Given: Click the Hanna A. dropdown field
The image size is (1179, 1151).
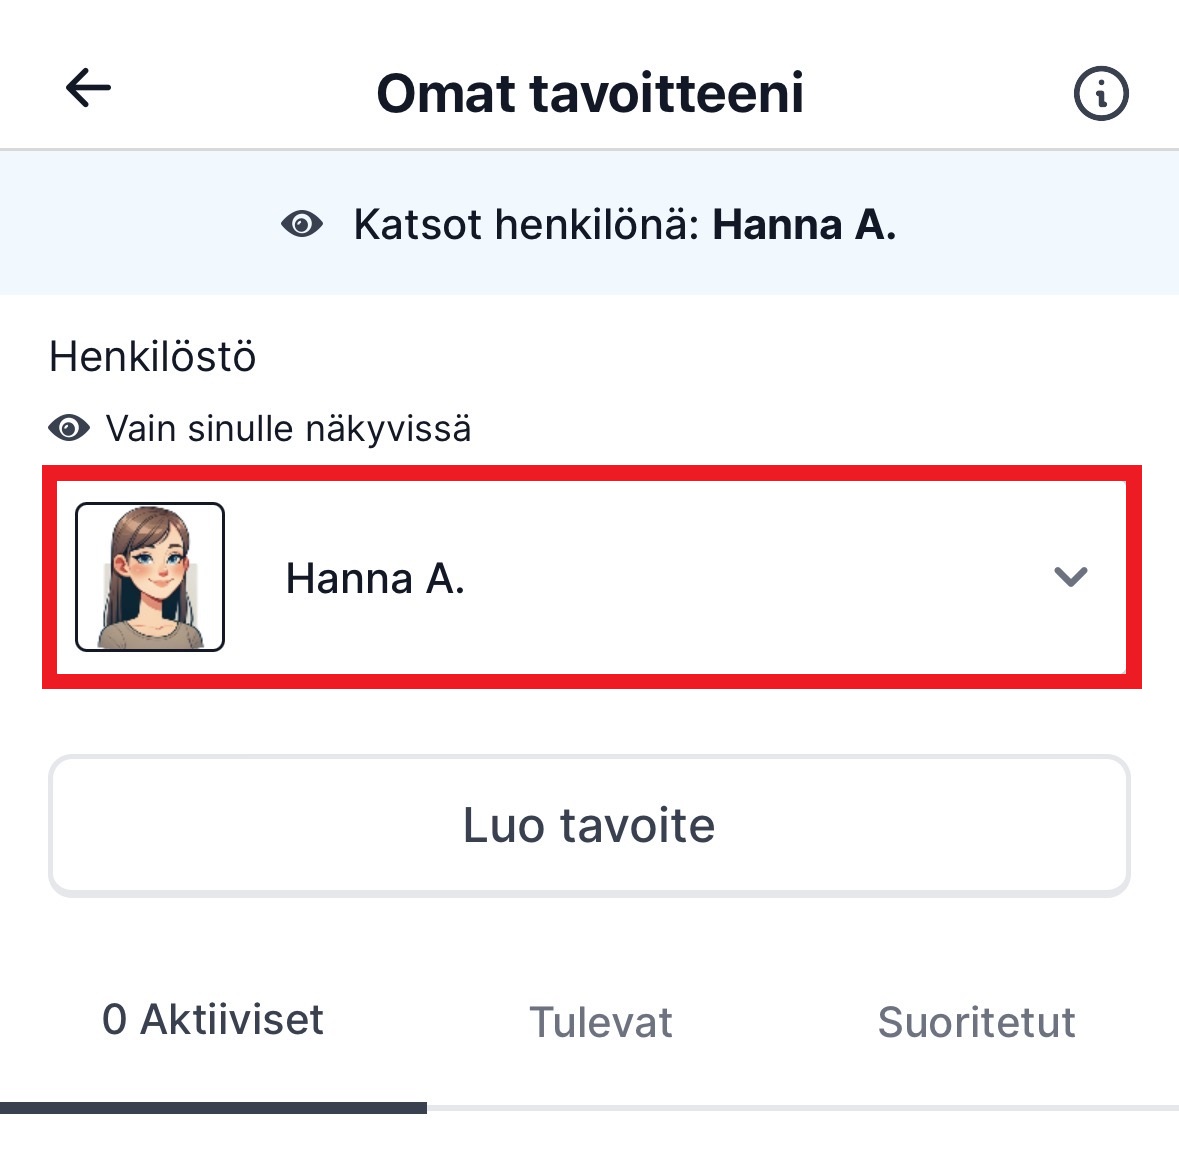Looking at the screenshot, I should coord(589,576).
